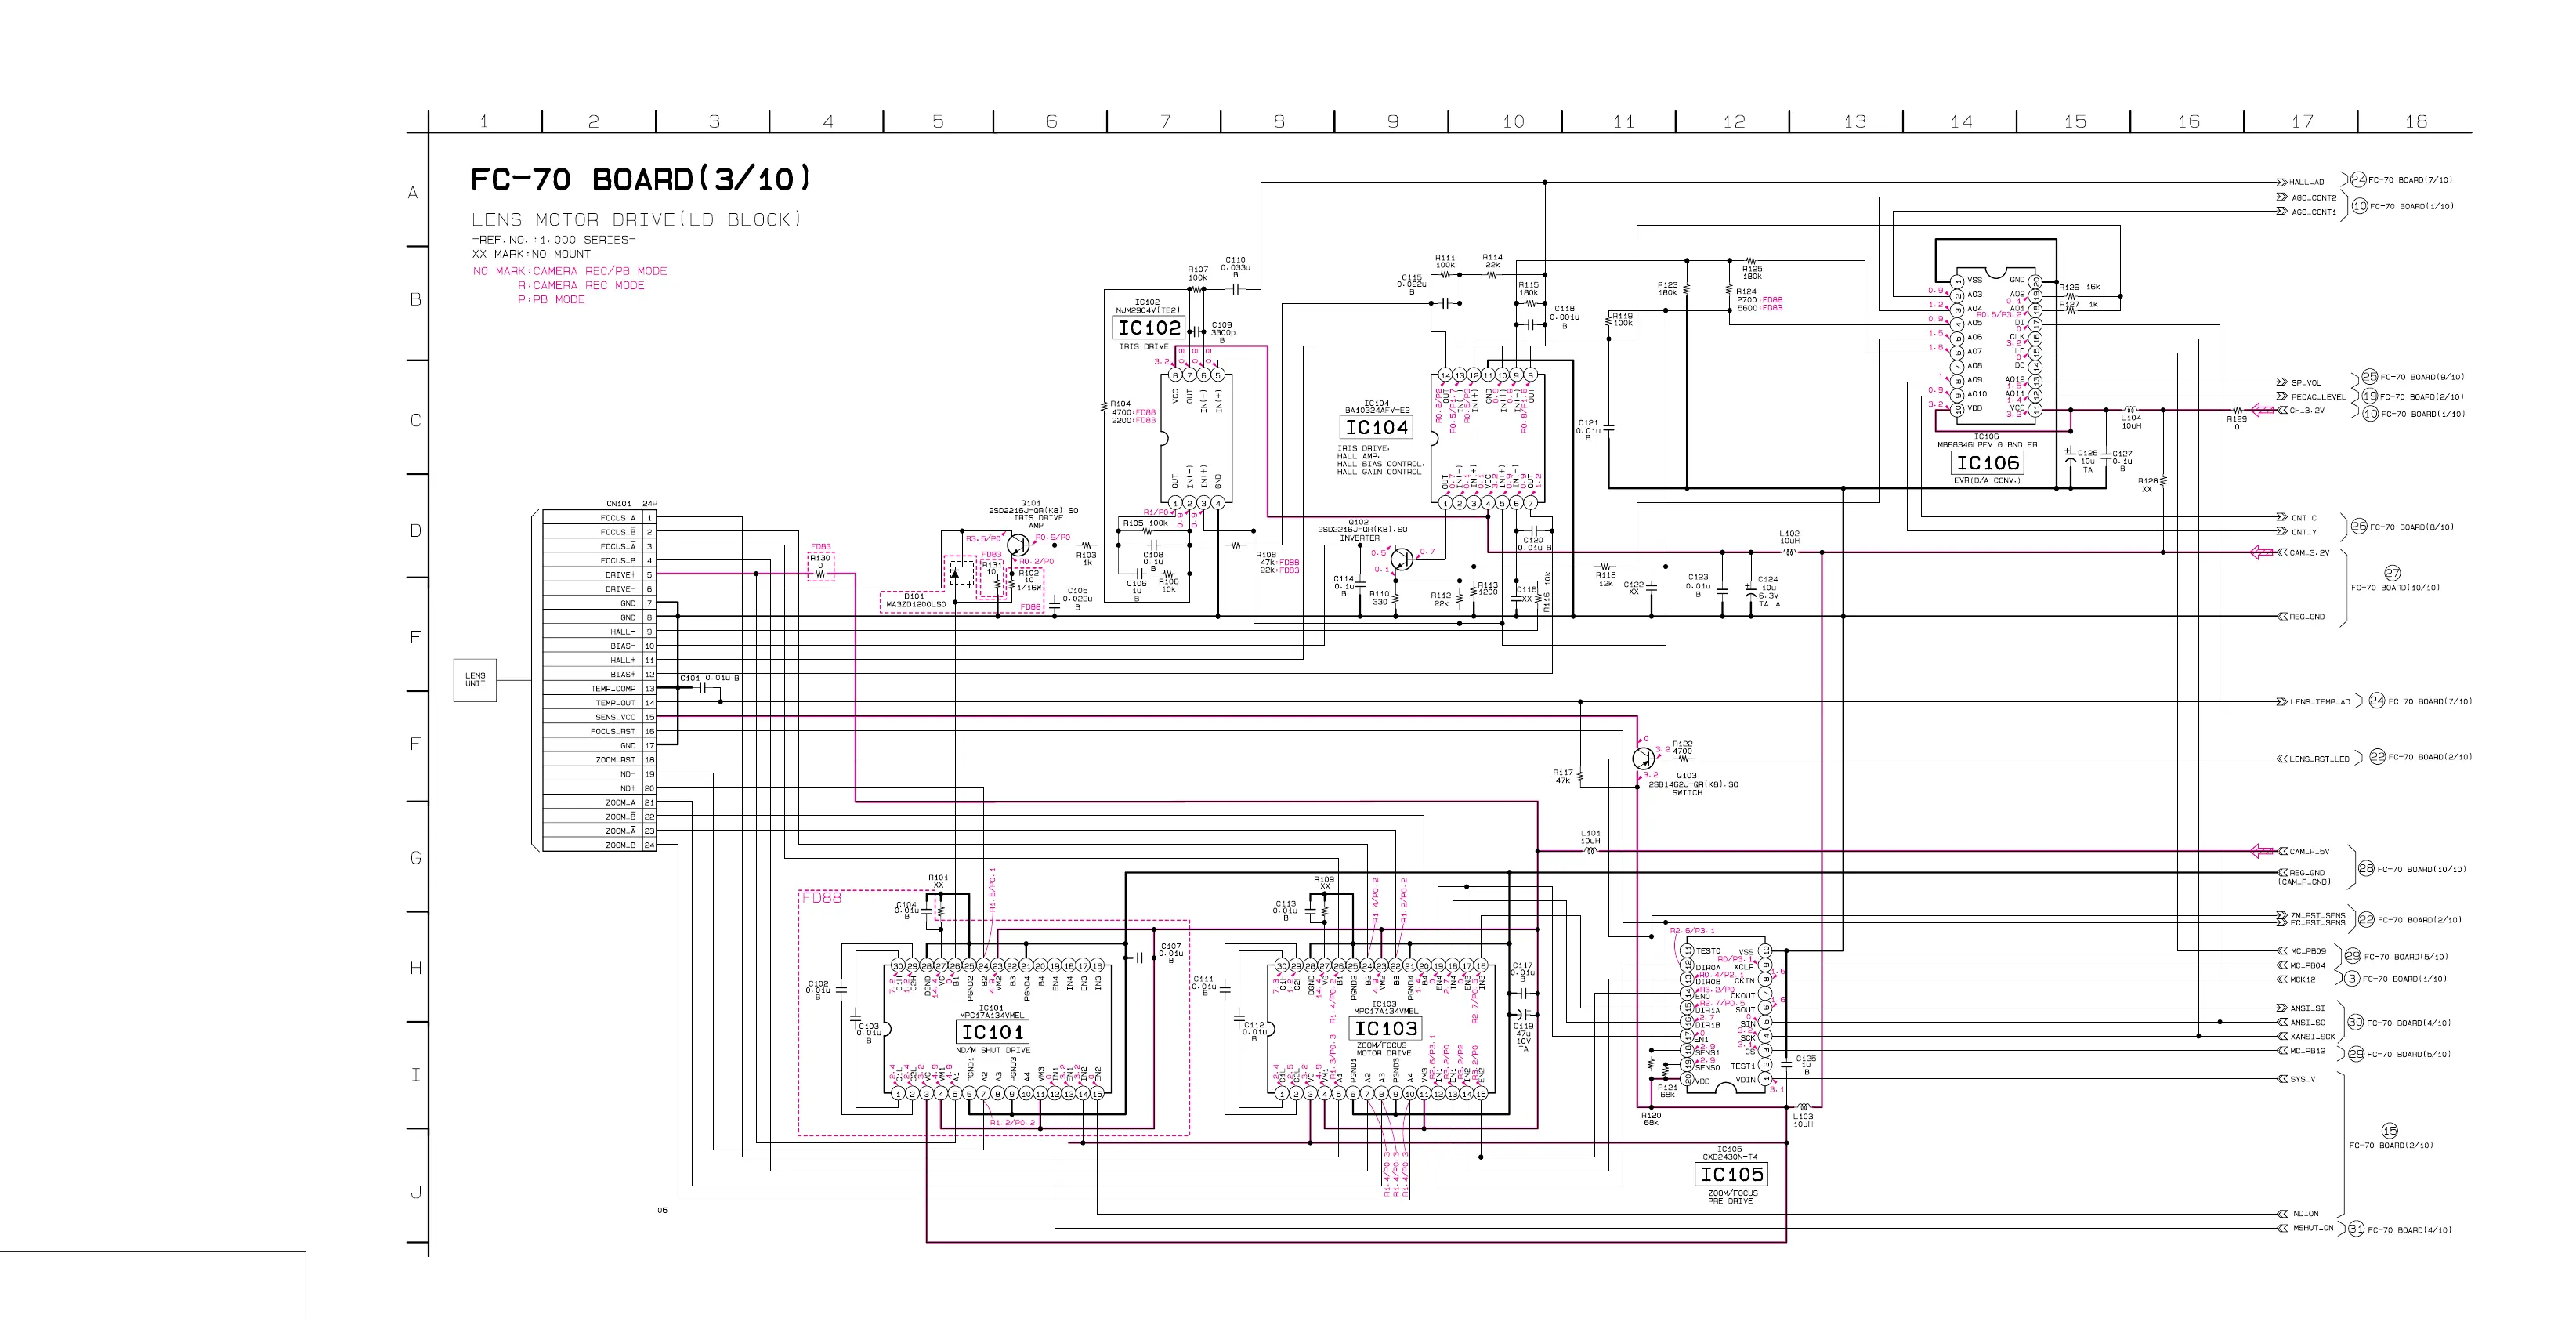Image resolution: width=2576 pixels, height=1318 pixels.
Task: Click the column 10 grid header
Action: pos(1513,121)
